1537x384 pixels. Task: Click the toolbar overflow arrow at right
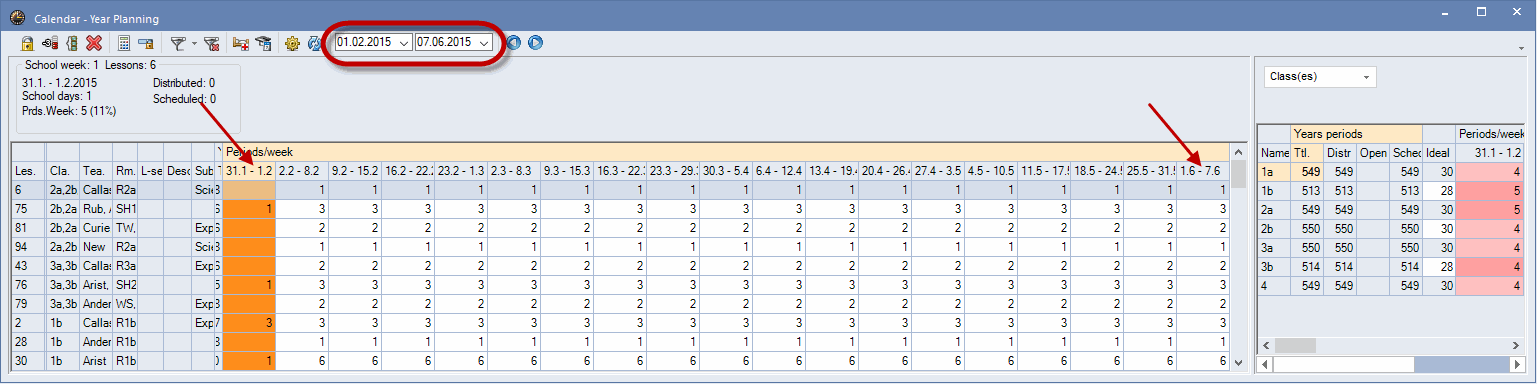pyautogui.click(x=1521, y=47)
